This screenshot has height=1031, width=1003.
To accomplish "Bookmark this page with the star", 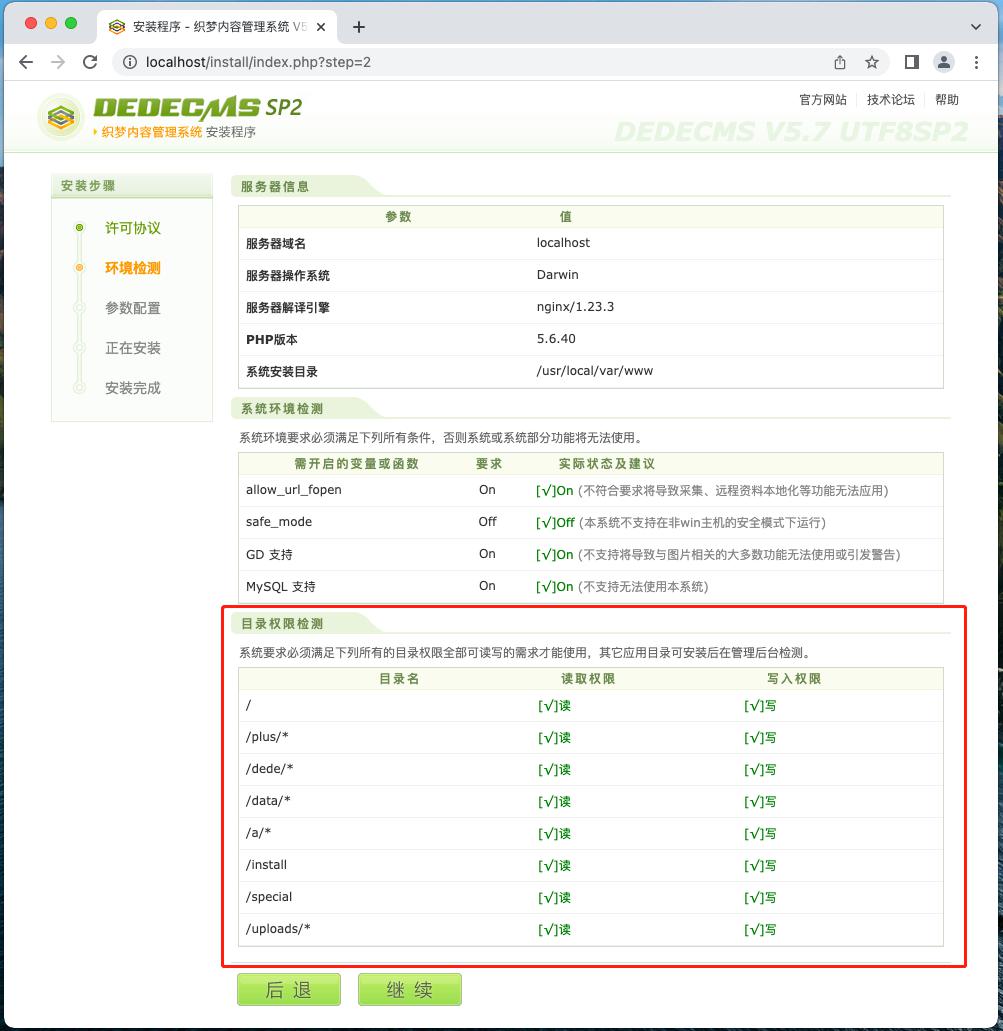I will (x=872, y=62).
